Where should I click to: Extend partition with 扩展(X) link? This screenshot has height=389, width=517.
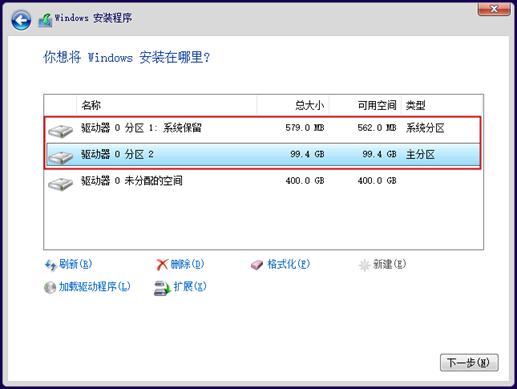(x=190, y=286)
